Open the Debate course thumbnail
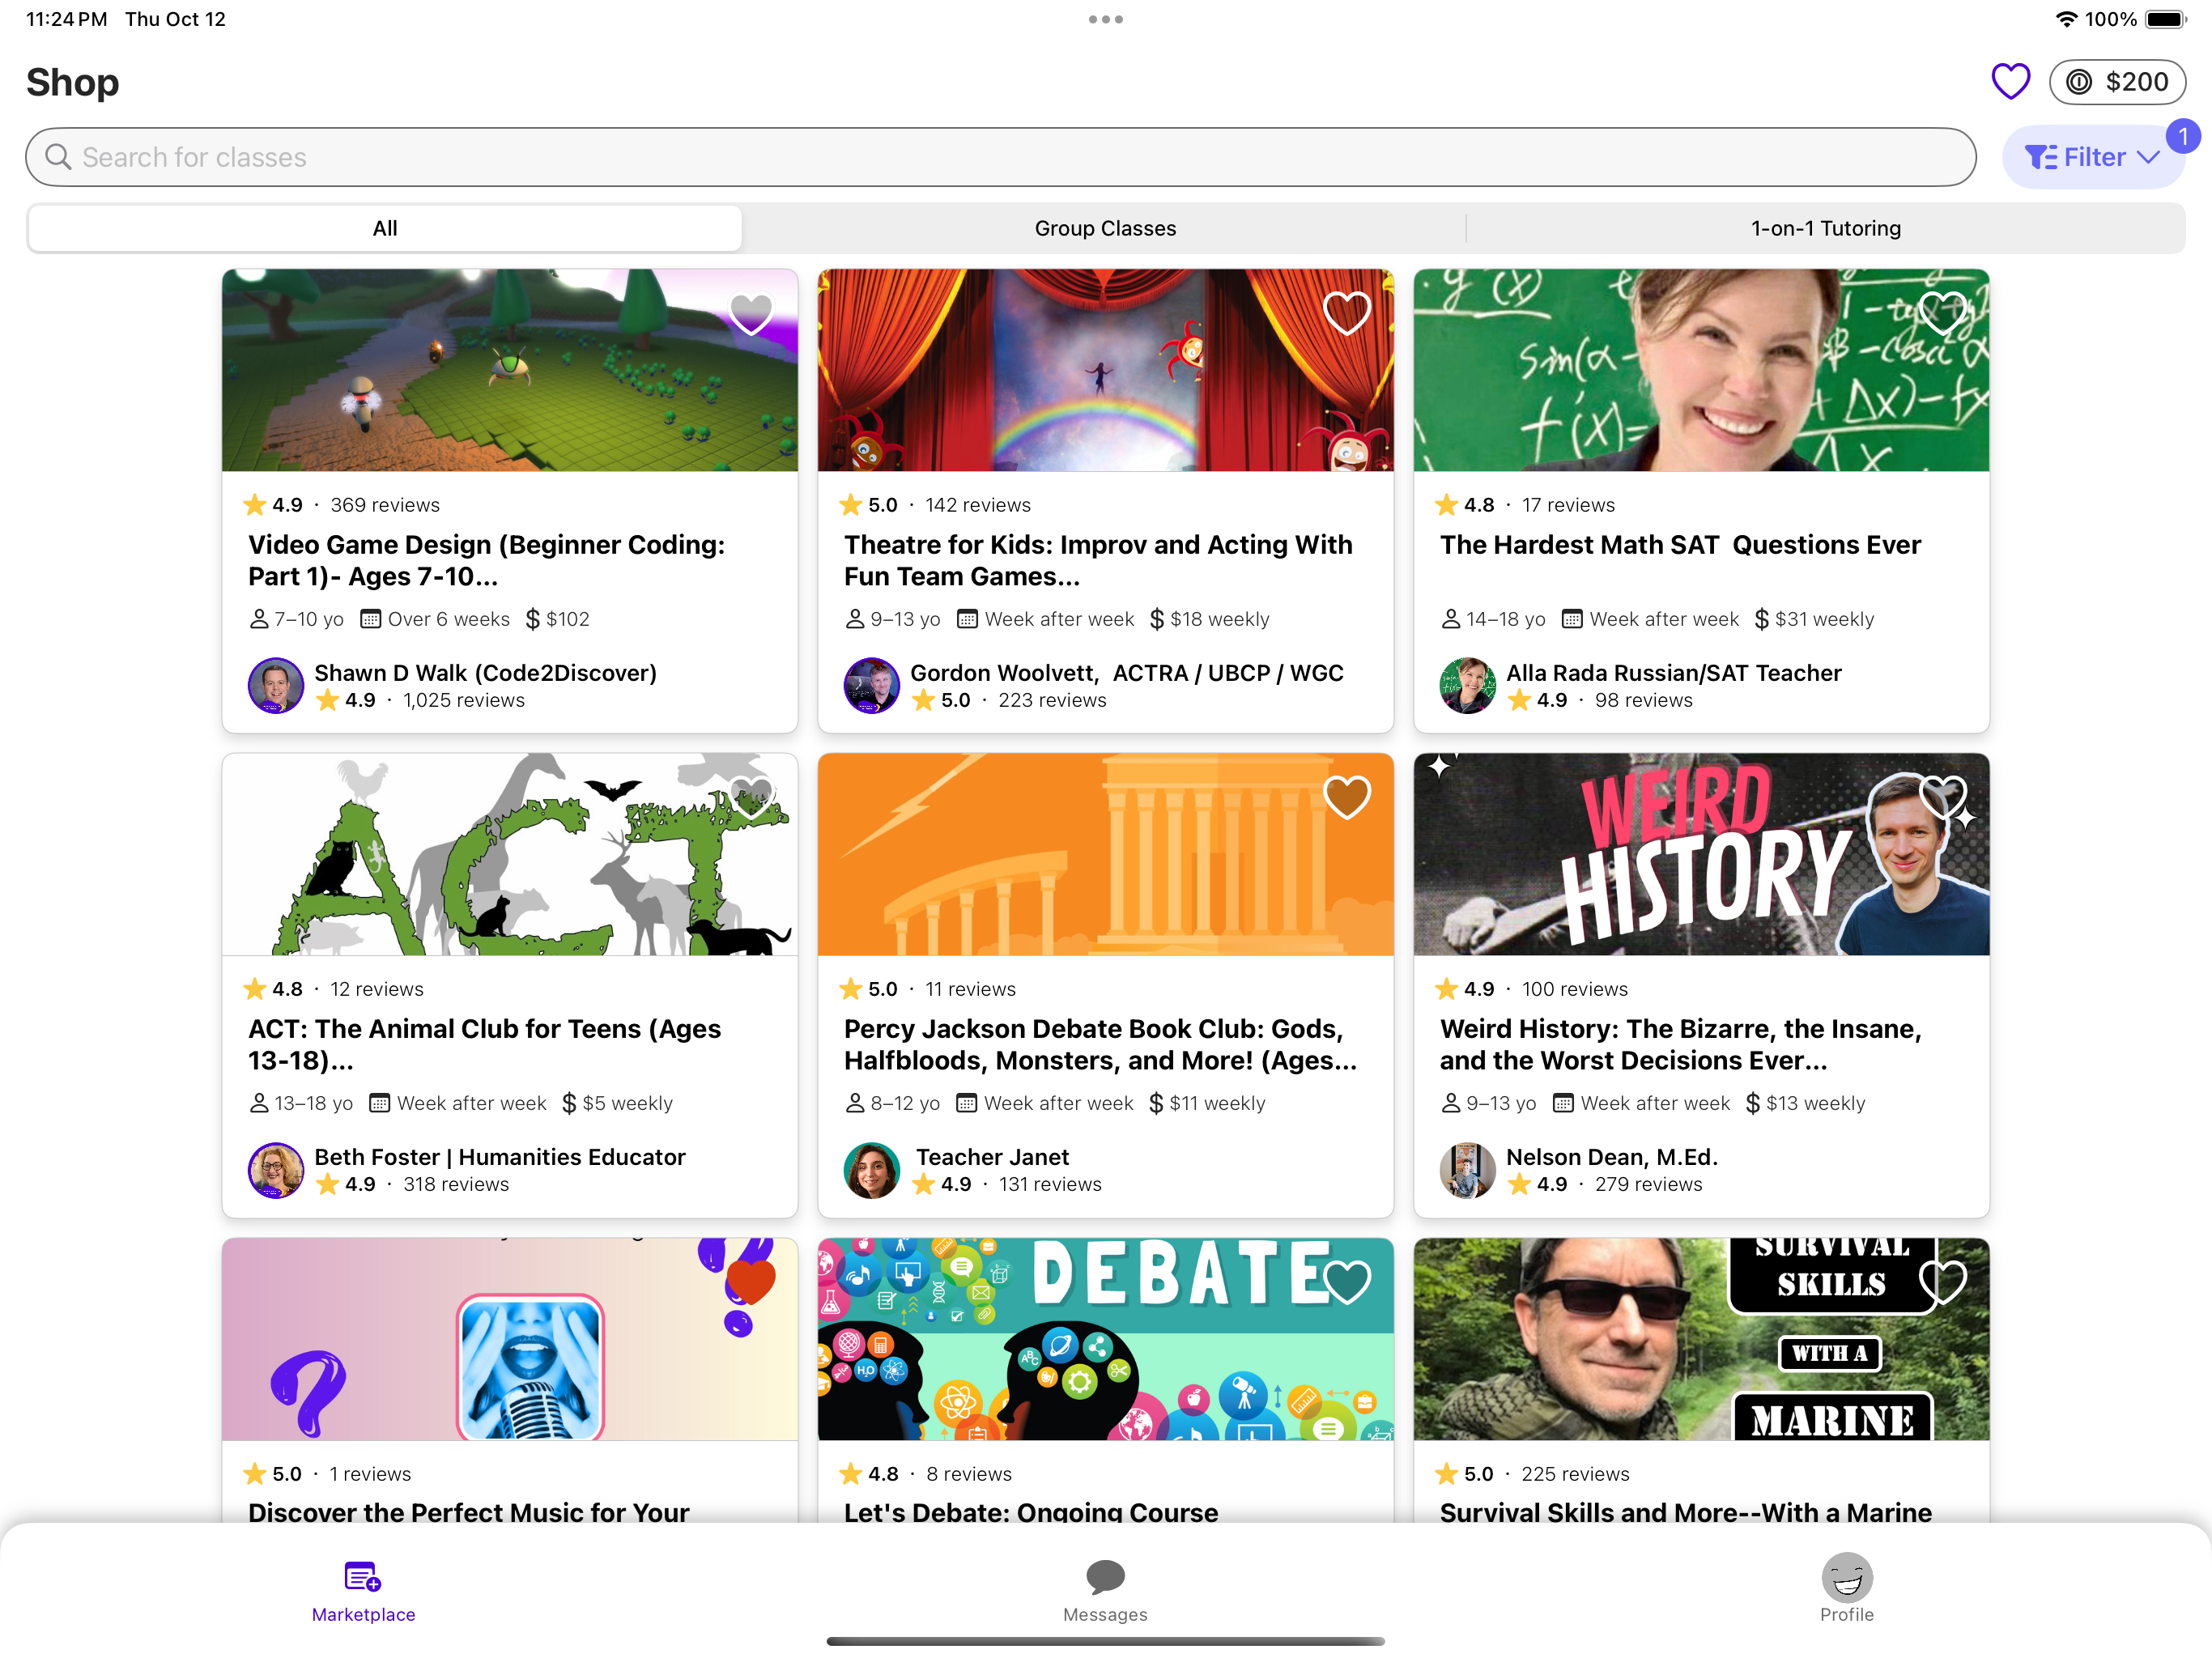This screenshot has height=1658, width=2212. (1105, 1339)
